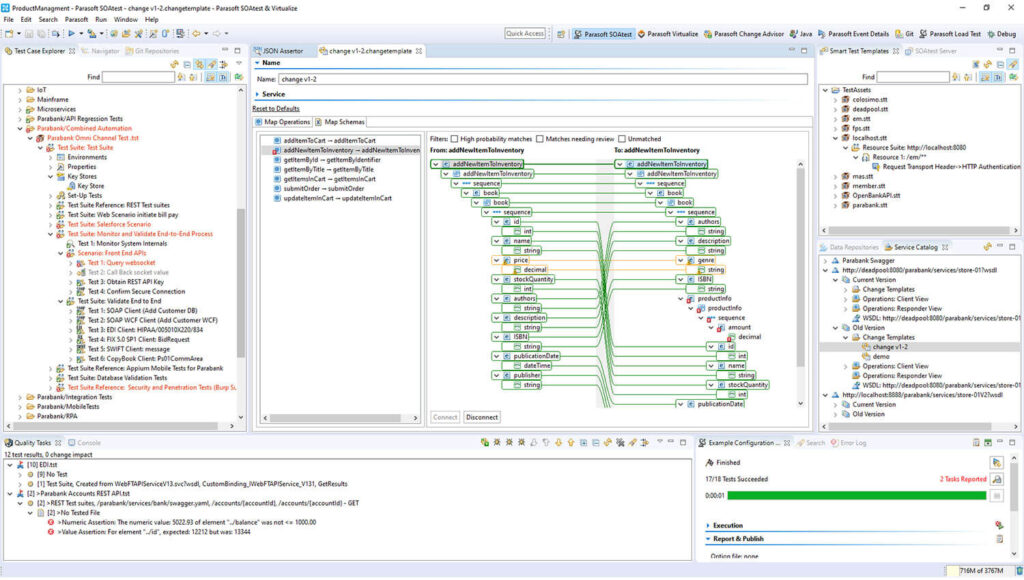
Task: Click the Help menu
Action: (152, 20)
